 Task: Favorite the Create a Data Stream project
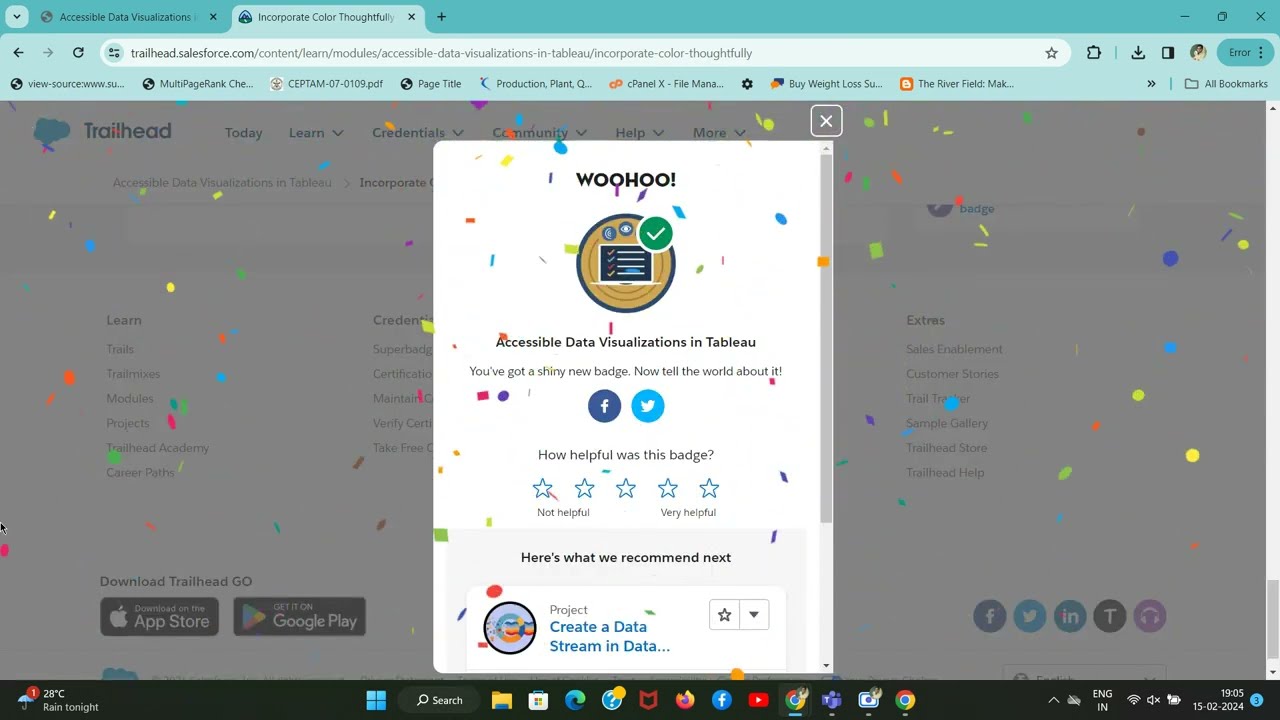[724, 615]
